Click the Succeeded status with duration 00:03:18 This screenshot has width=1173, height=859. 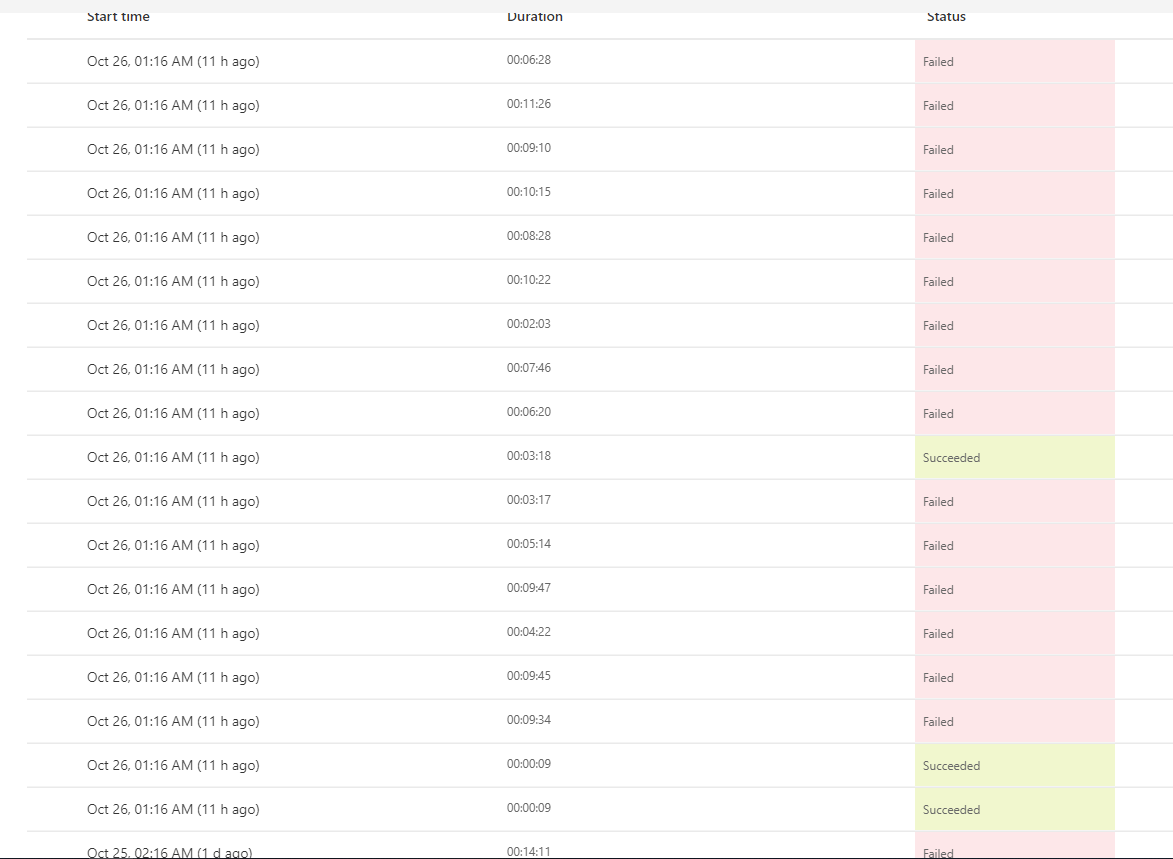click(x=951, y=457)
